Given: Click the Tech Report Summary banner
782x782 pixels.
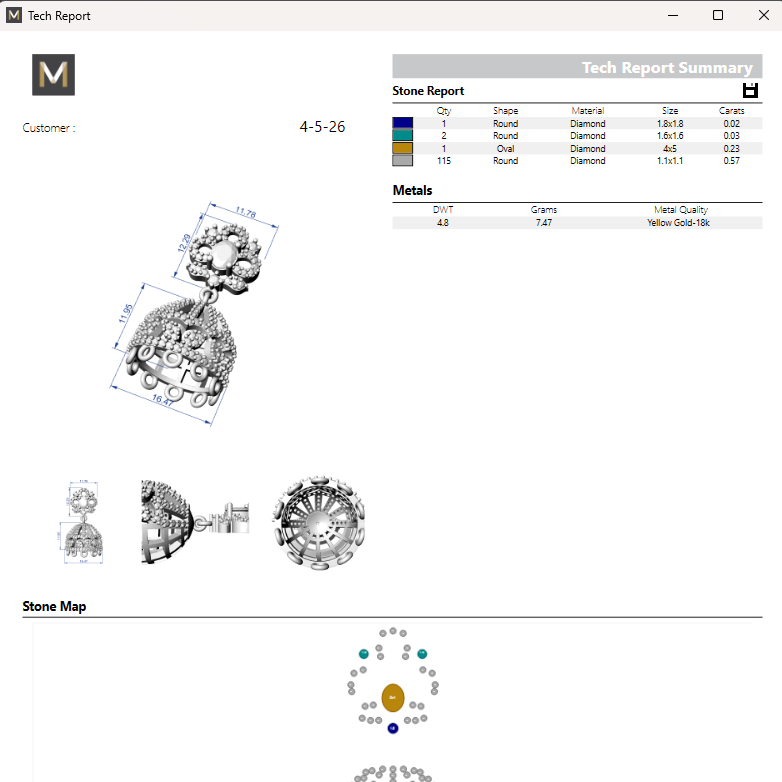Looking at the screenshot, I should pos(577,66).
